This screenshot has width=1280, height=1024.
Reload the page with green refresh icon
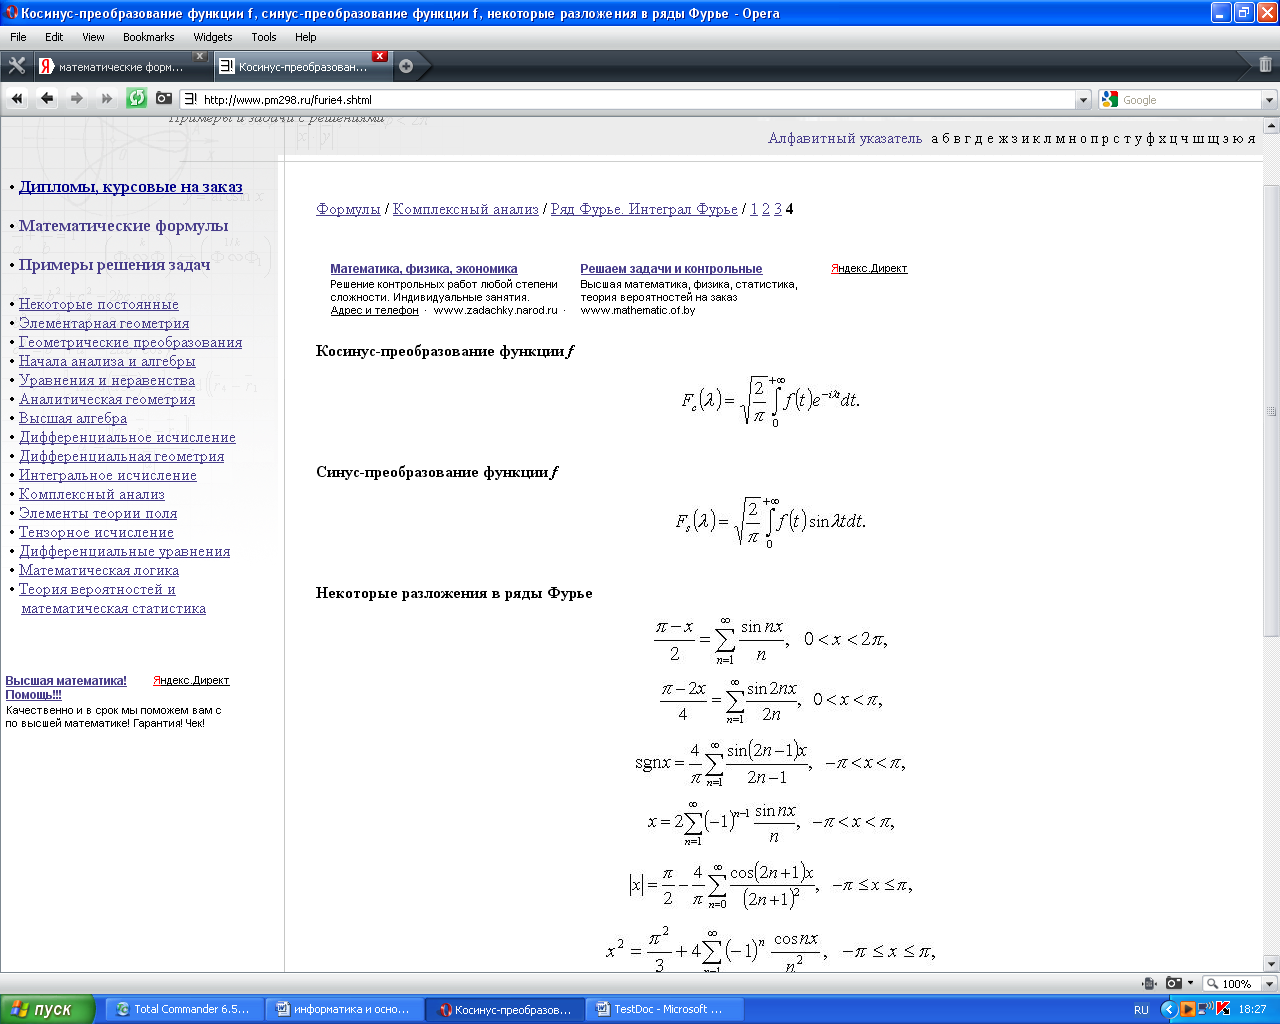tap(137, 98)
